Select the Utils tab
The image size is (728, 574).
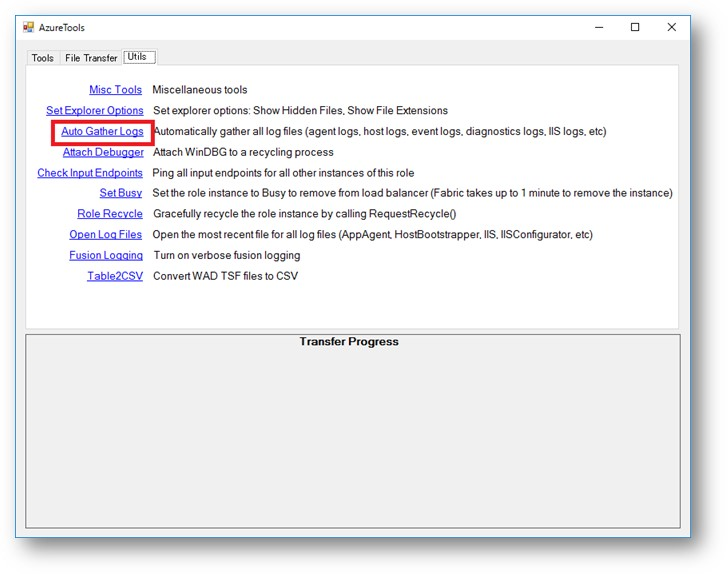[140, 57]
